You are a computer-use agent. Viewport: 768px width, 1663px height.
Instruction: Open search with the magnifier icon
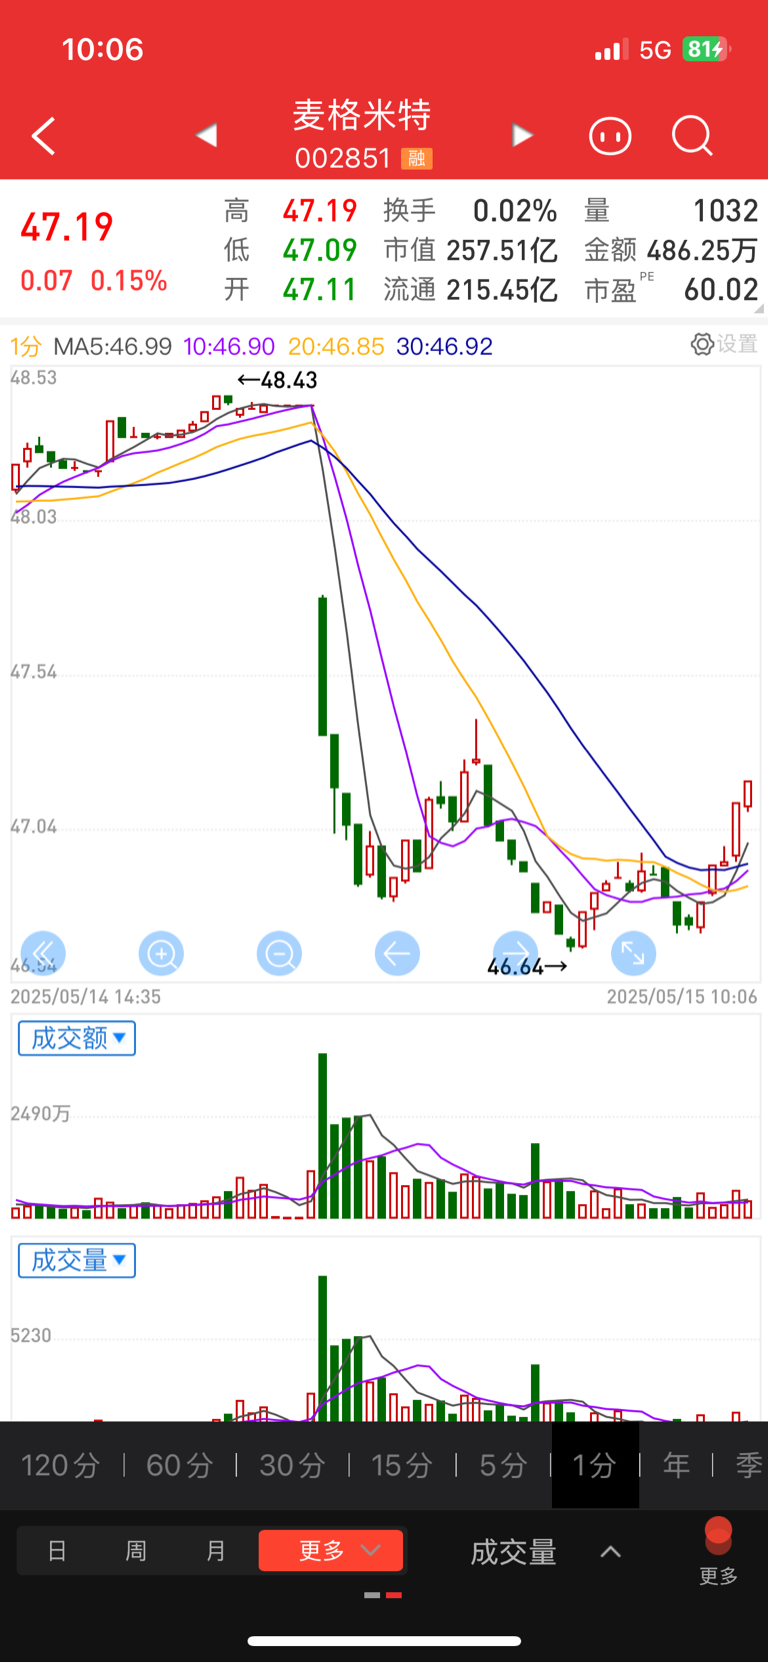pos(692,135)
